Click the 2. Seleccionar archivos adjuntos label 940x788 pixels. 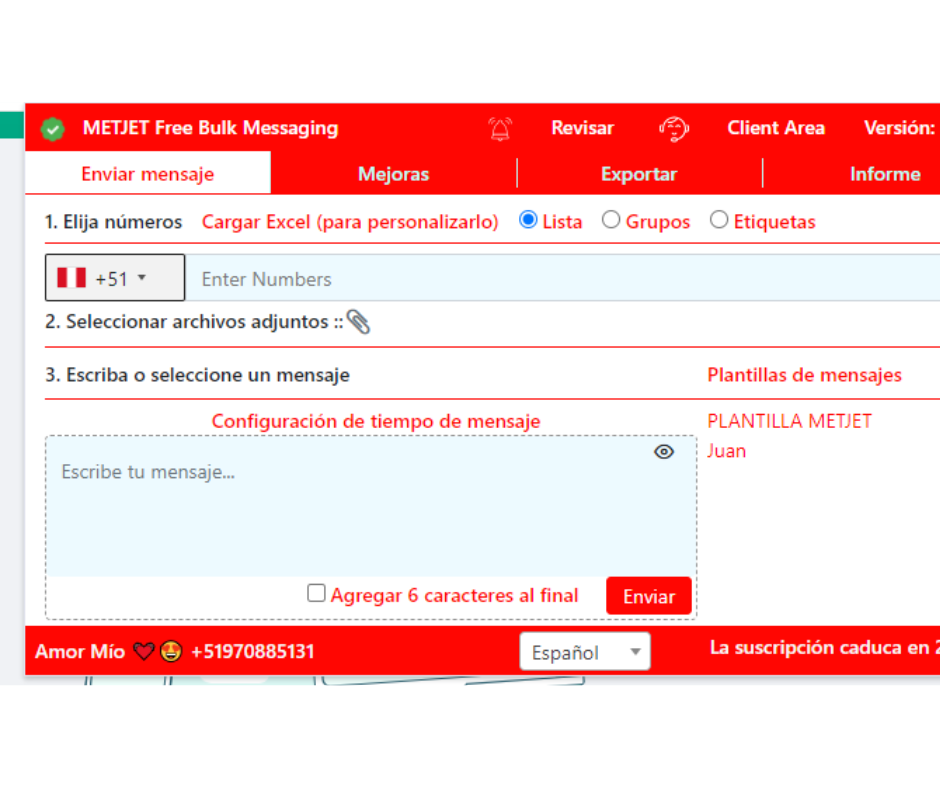[194, 322]
